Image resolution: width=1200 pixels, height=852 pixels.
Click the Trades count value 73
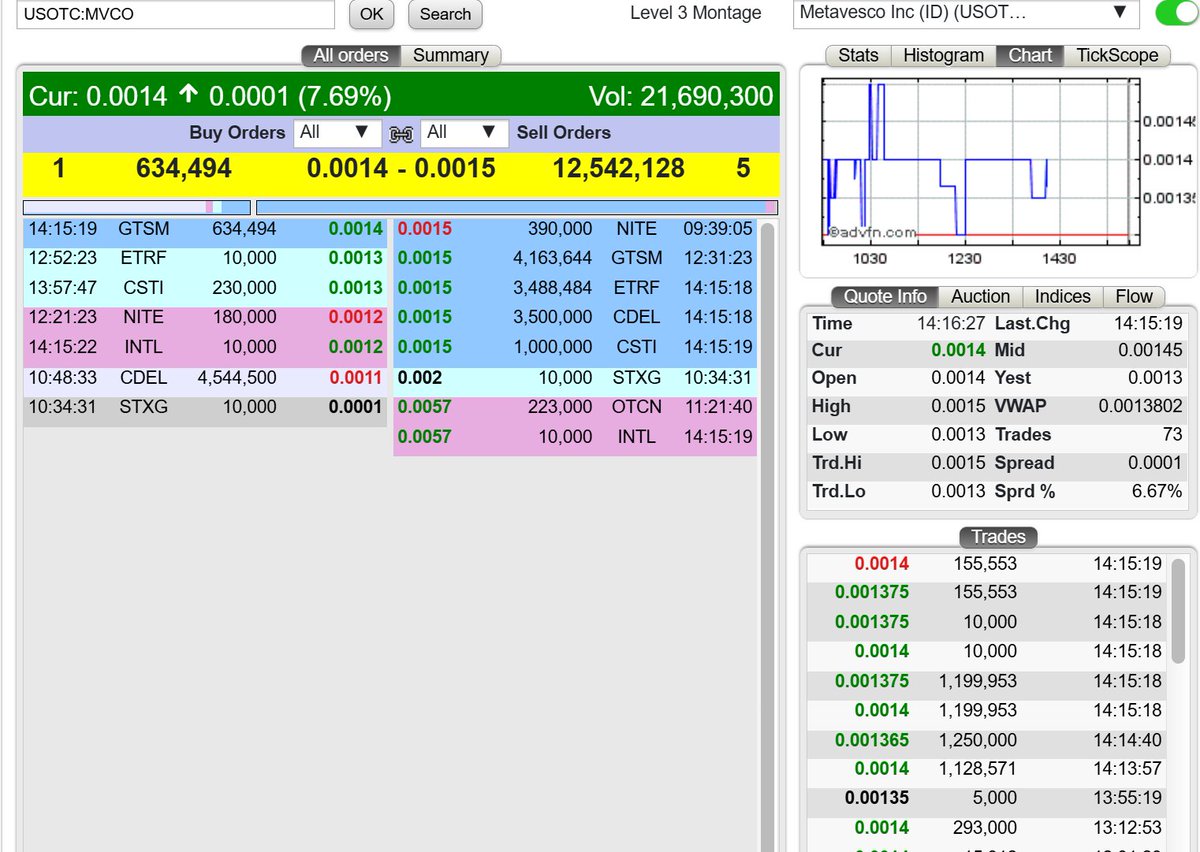pyautogui.click(x=1173, y=435)
